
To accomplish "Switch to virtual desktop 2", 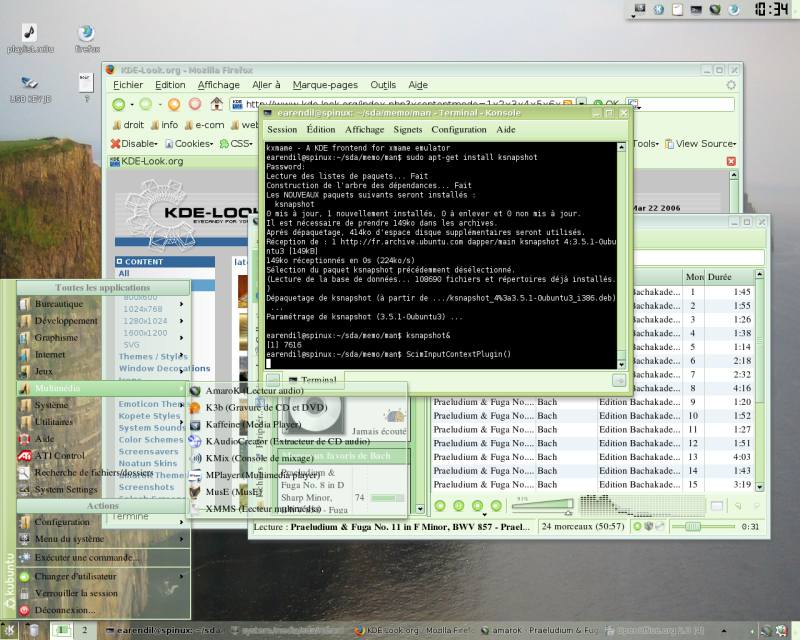I will point(85,630).
